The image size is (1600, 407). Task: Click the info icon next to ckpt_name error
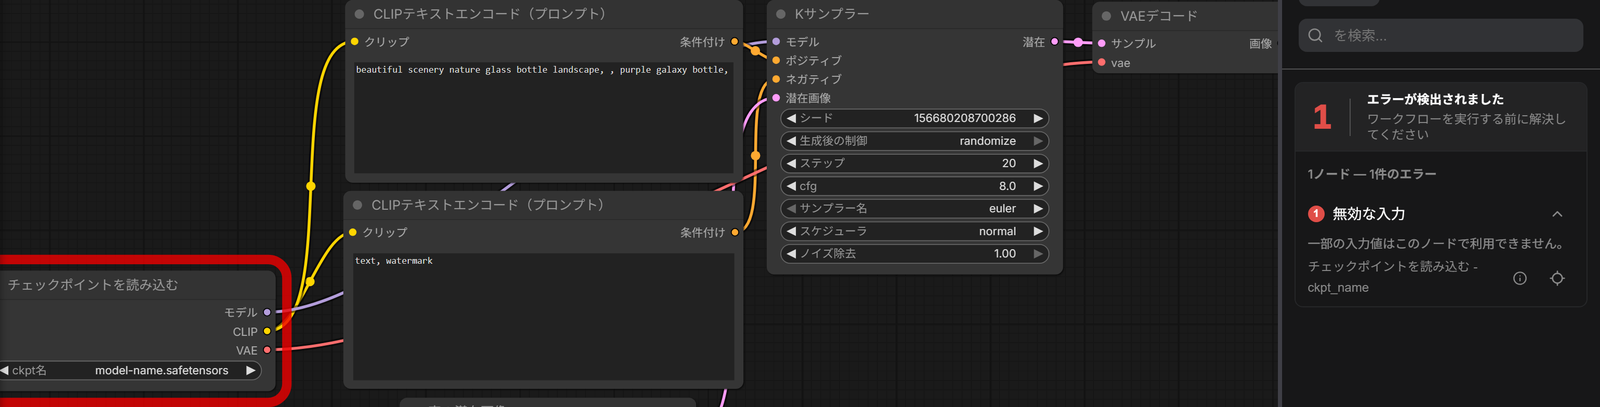coord(1520,278)
